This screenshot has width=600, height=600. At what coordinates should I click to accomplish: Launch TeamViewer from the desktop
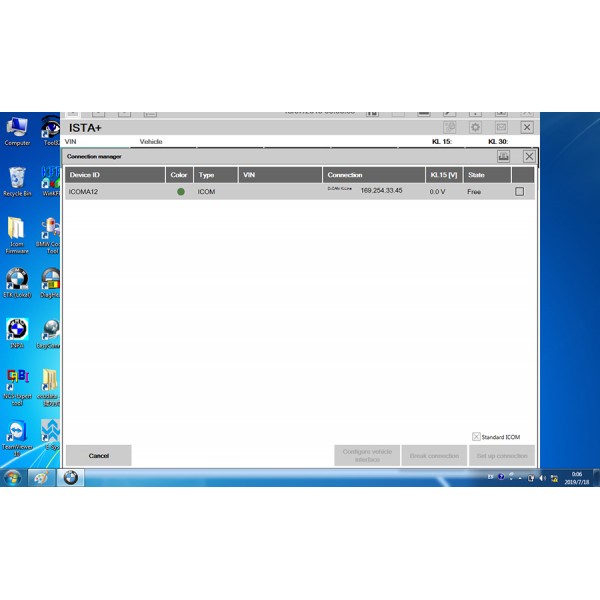click(17, 439)
